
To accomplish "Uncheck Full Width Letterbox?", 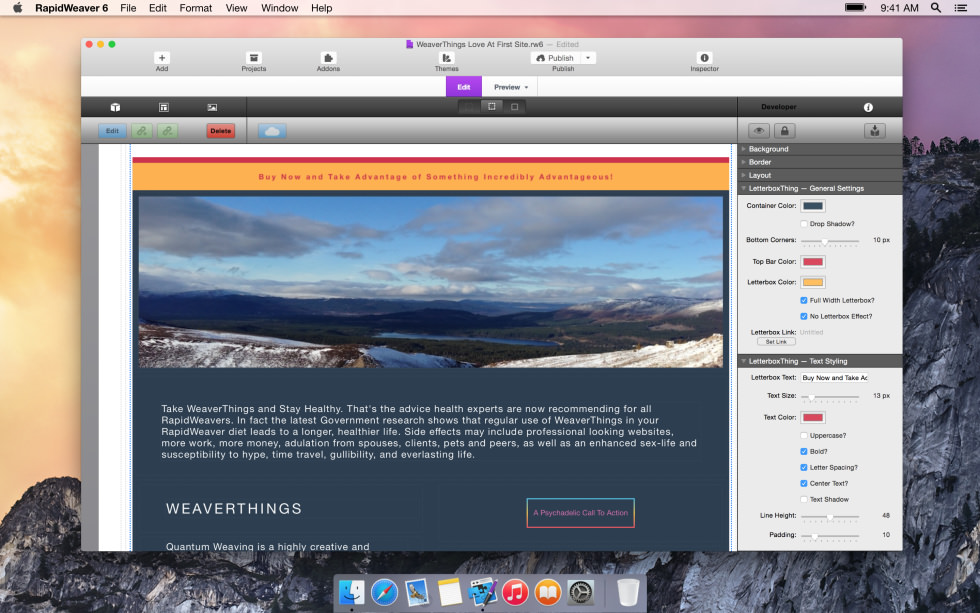I will [804, 301].
